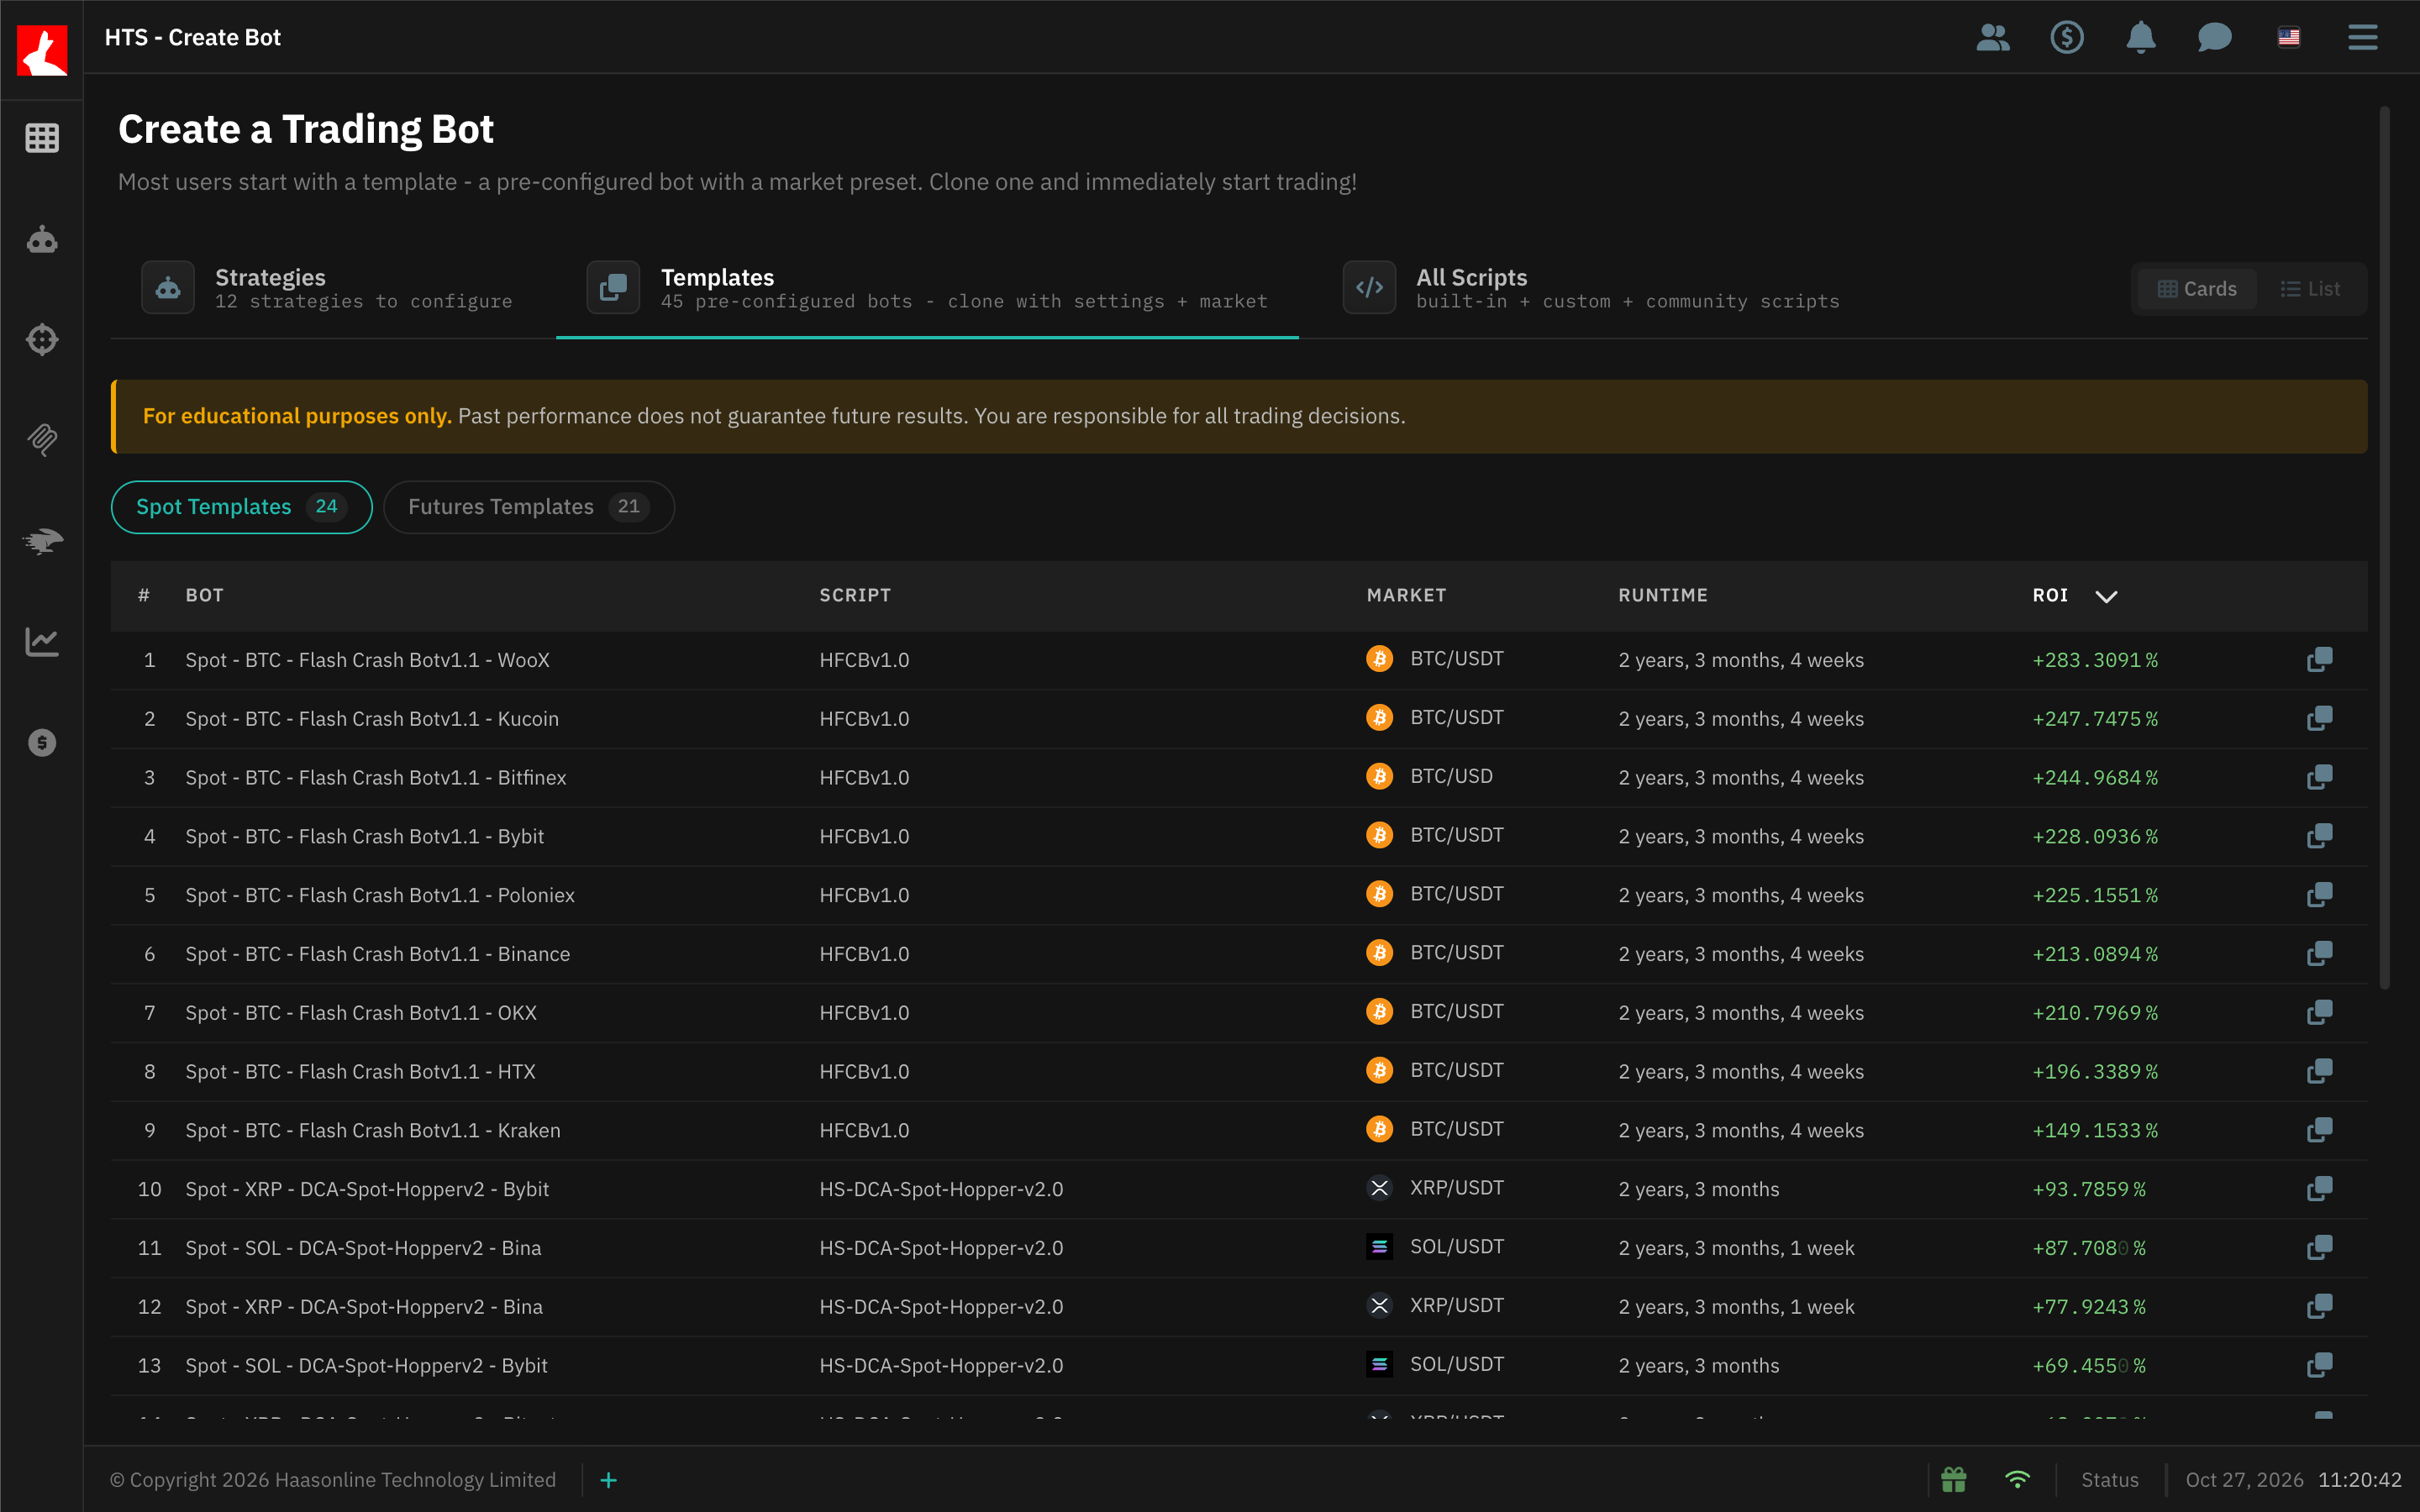Click the plus icon in the footer
Viewport: 2420px width, 1512px height.
[x=608, y=1480]
